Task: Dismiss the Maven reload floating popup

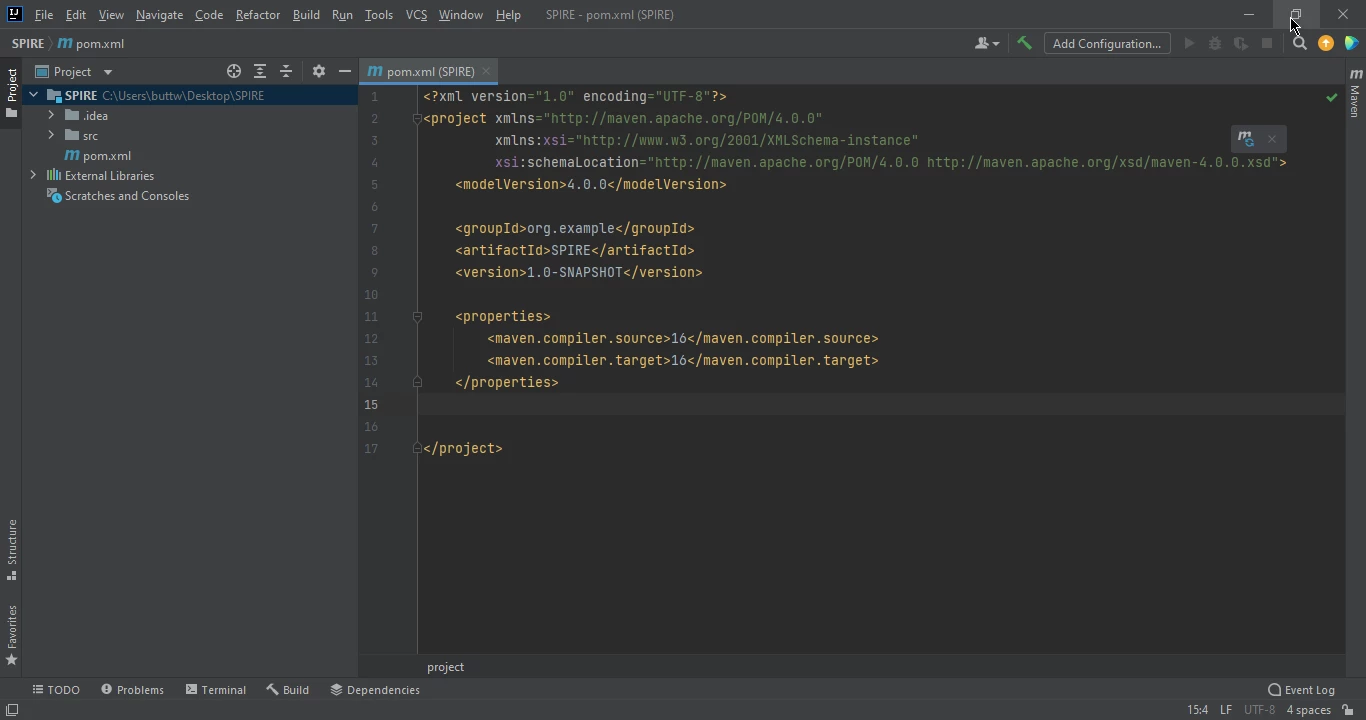Action: [x=1272, y=139]
